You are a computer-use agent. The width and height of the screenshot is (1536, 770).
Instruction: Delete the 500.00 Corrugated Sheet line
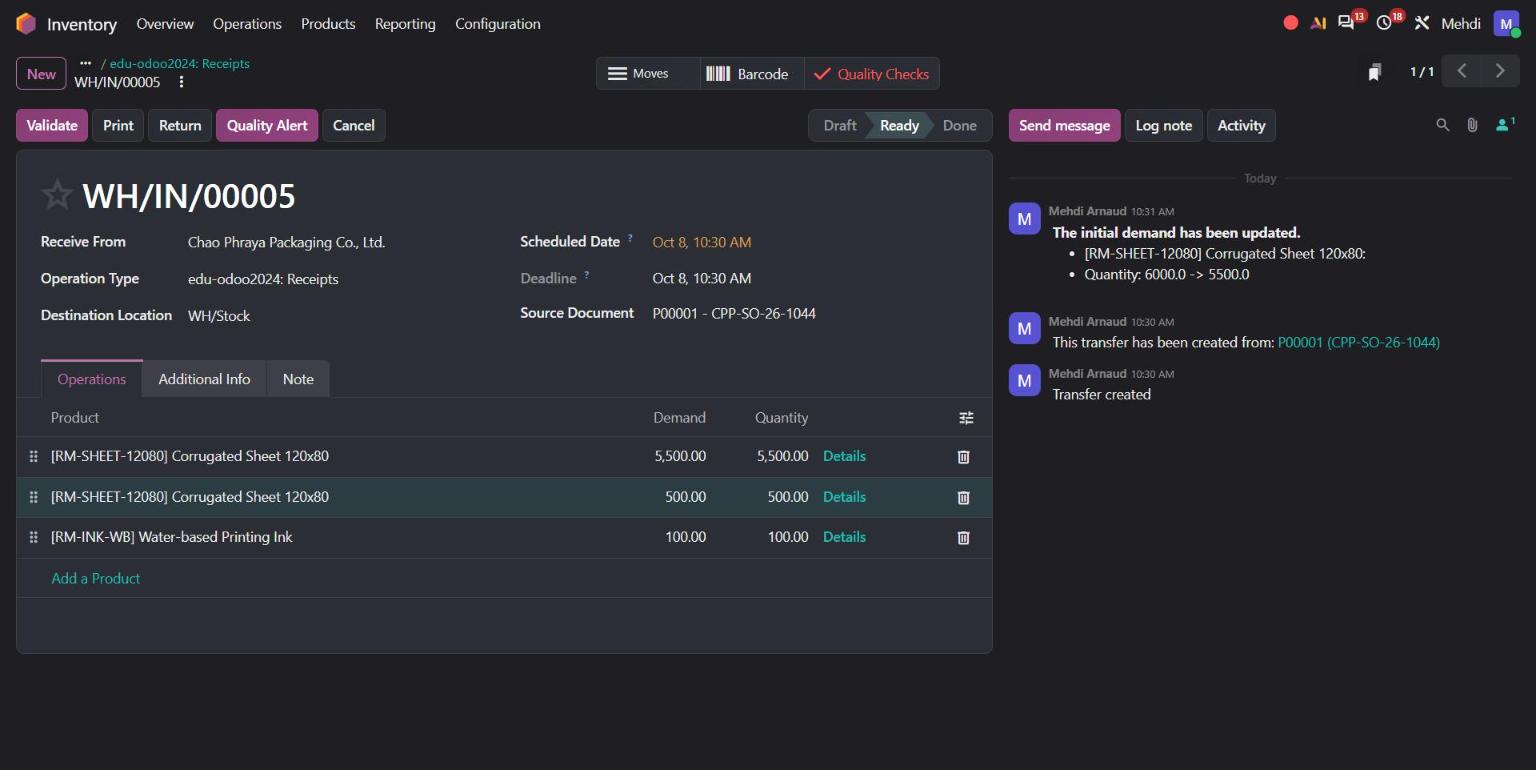click(963, 497)
